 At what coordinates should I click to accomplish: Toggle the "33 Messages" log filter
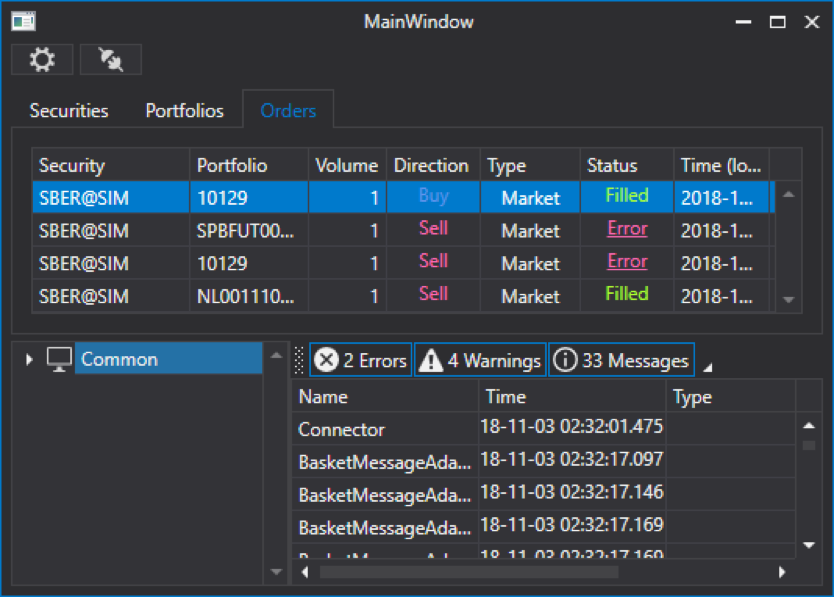tap(621, 359)
